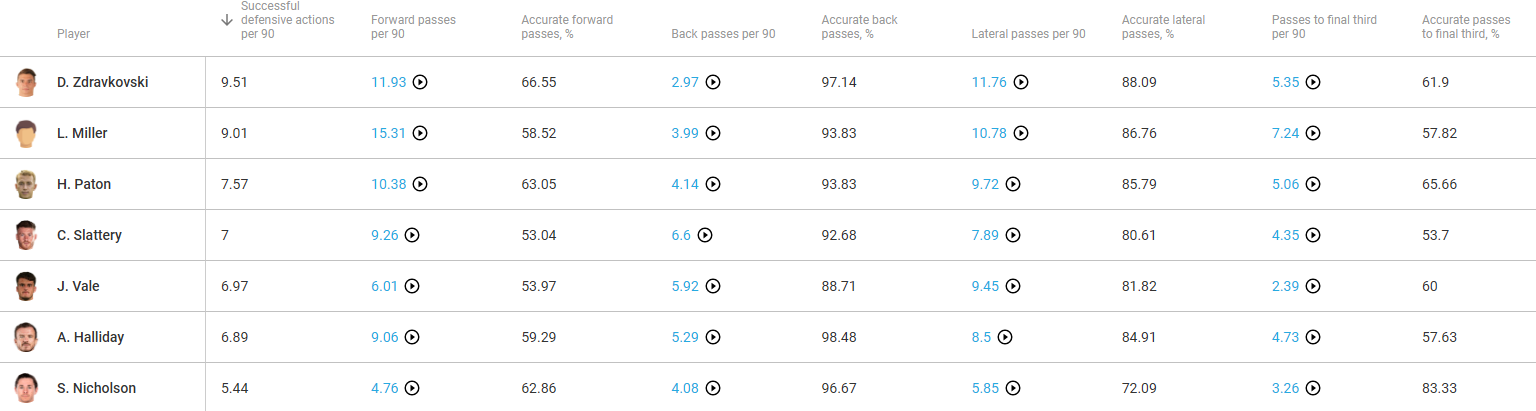Play video for Miller's final third passes
1536x411 pixels.
click(1313, 134)
